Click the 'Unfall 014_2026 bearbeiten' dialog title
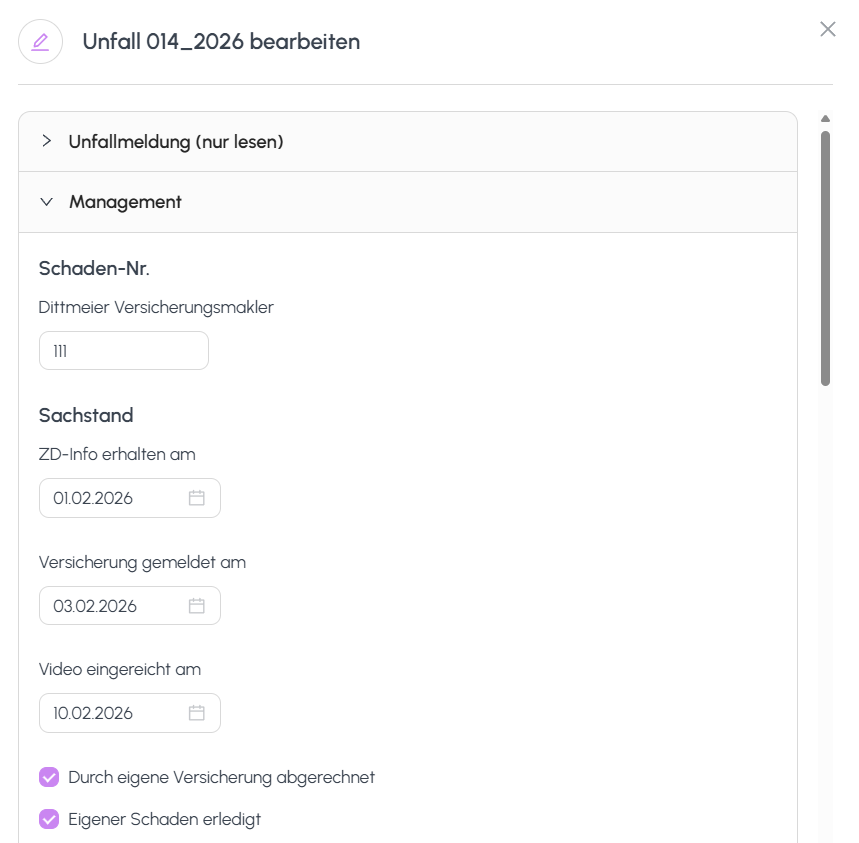Viewport: 859px width, 843px height. coord(221,42)
